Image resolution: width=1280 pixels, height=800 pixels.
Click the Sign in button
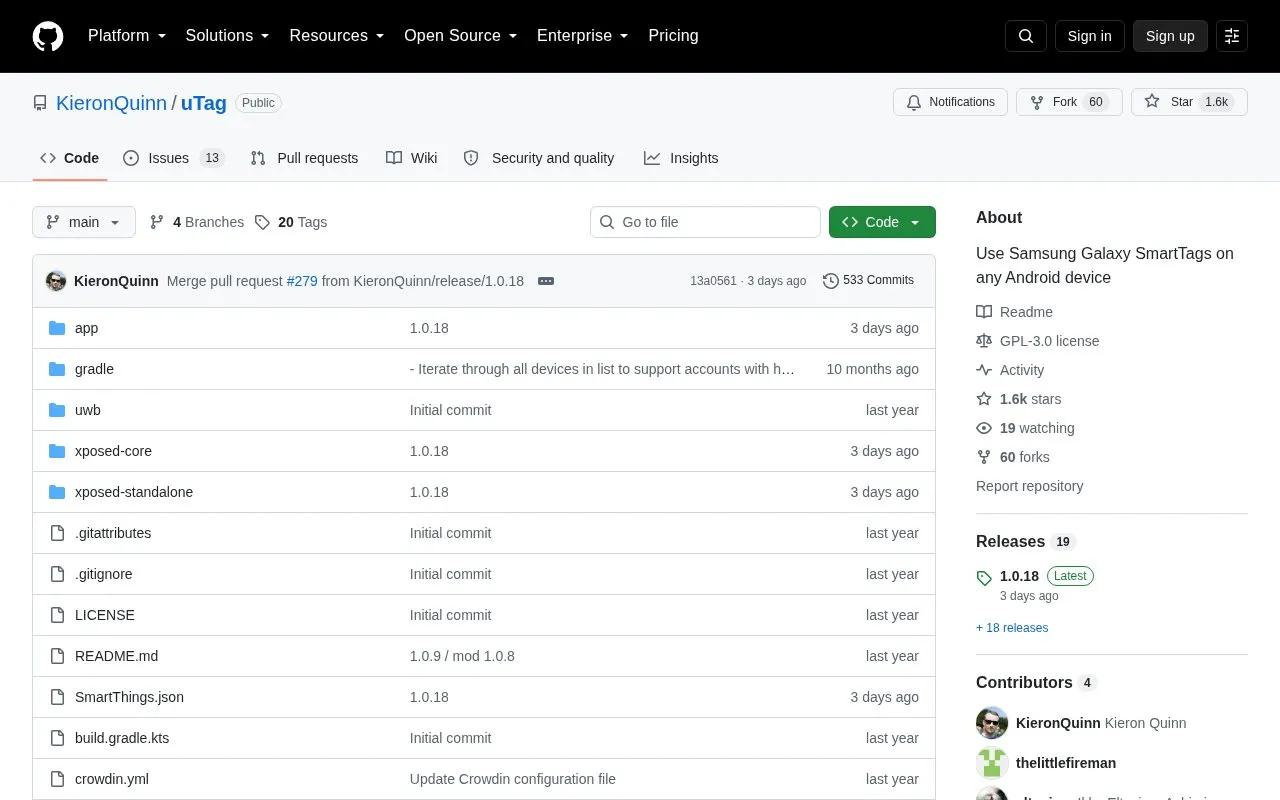(1090, 36)
